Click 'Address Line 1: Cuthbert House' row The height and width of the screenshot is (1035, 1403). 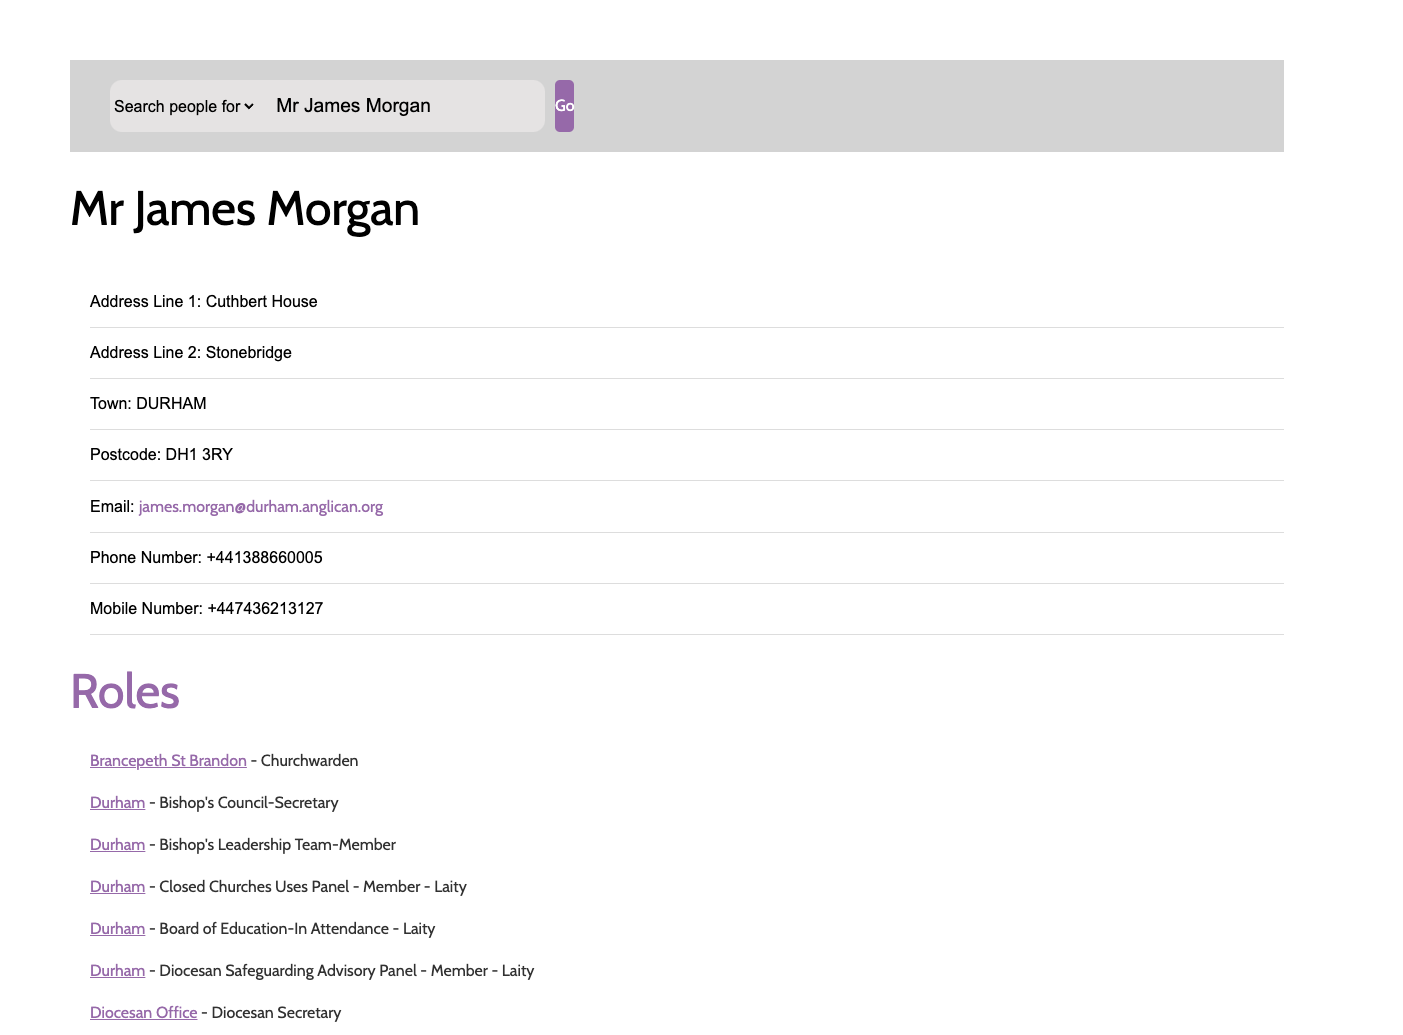point(687,302)
